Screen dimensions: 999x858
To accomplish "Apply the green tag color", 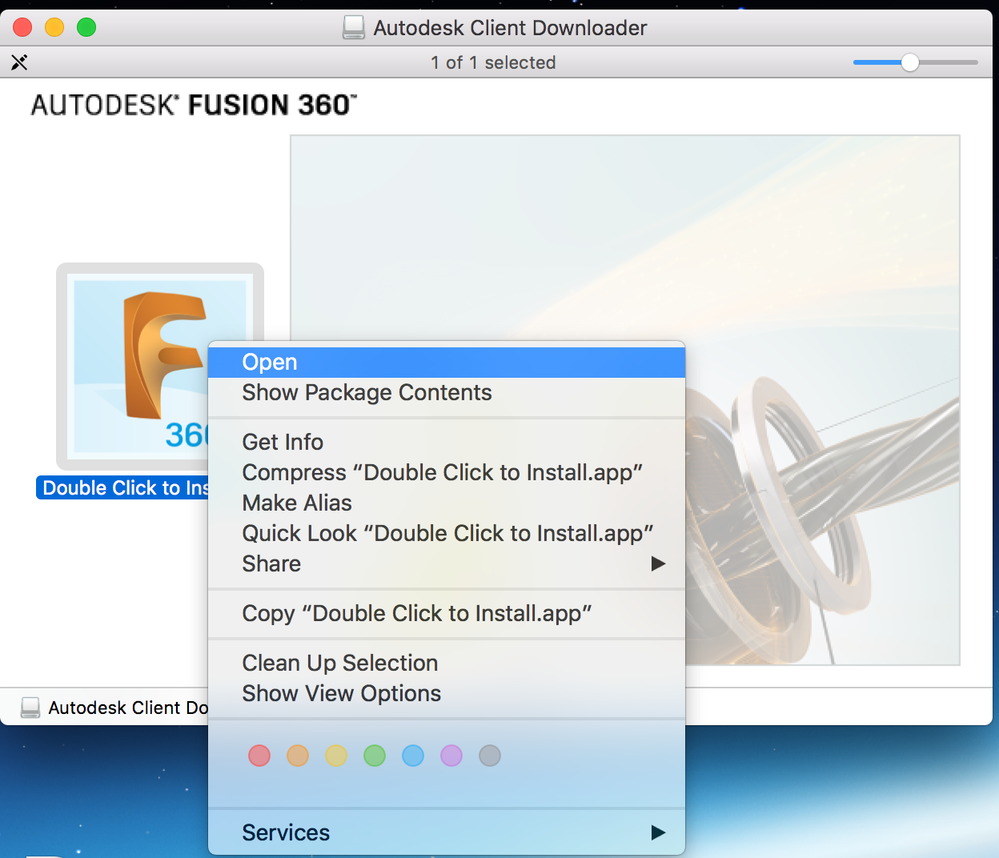I will click(x=375, y=756).
